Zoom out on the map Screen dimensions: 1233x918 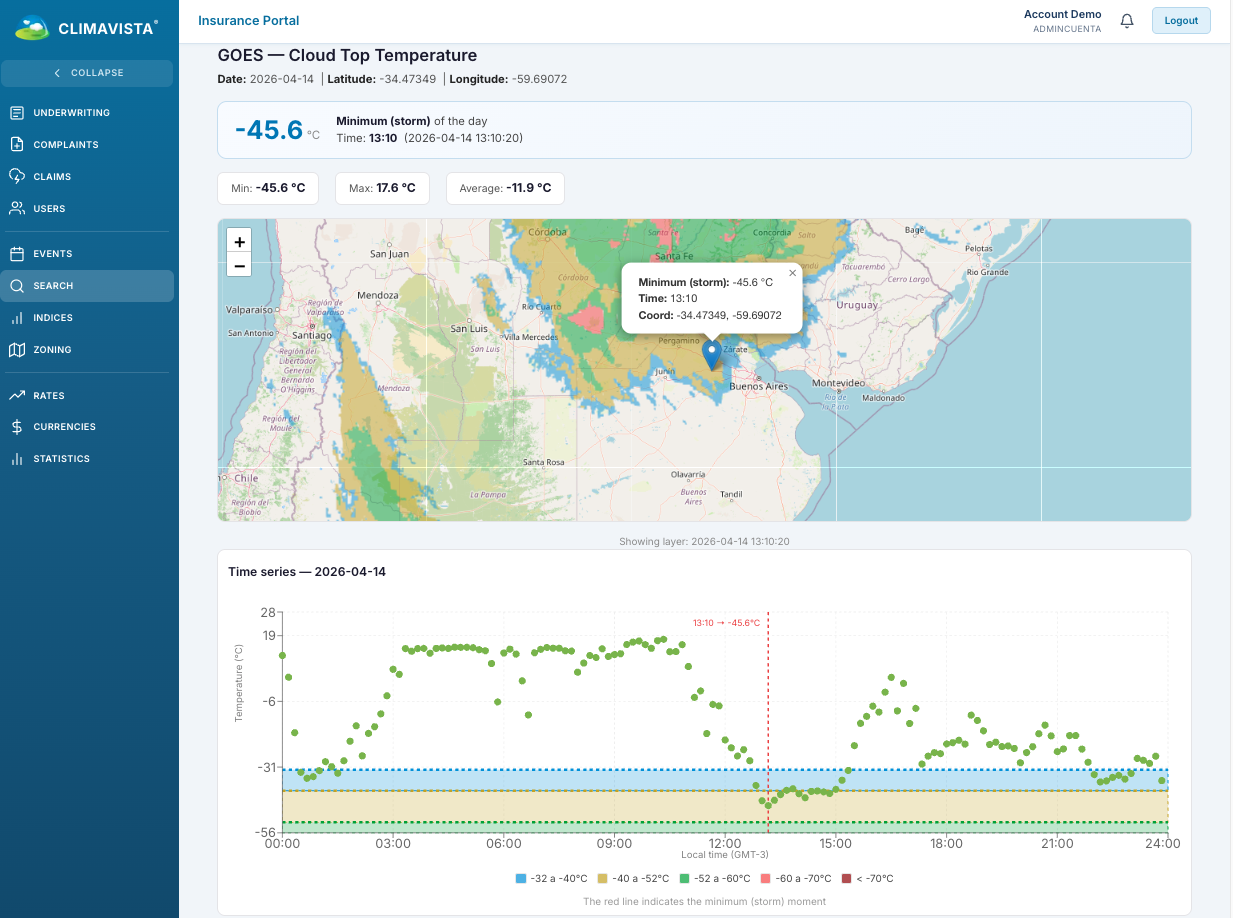(x=239, y=265)
